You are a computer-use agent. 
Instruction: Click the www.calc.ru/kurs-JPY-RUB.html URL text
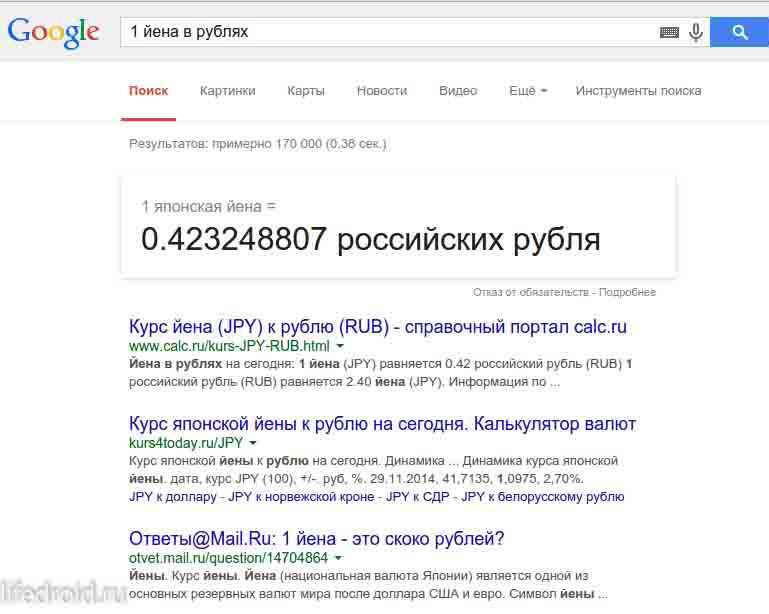coord(229,346)
